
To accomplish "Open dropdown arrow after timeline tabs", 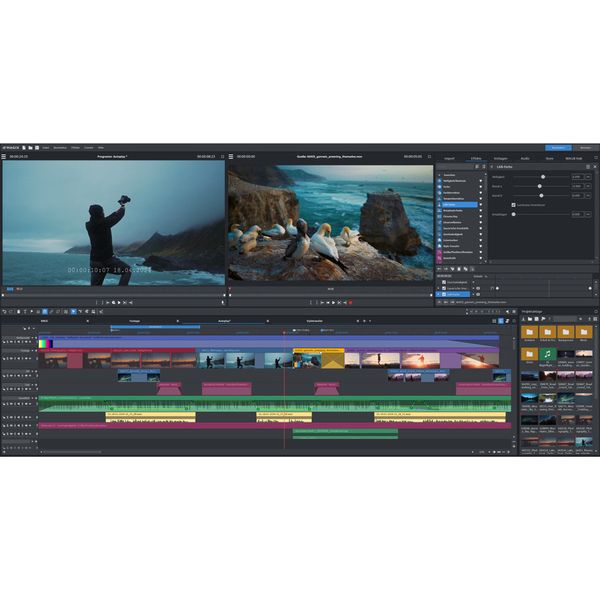I will click(370, 321).
